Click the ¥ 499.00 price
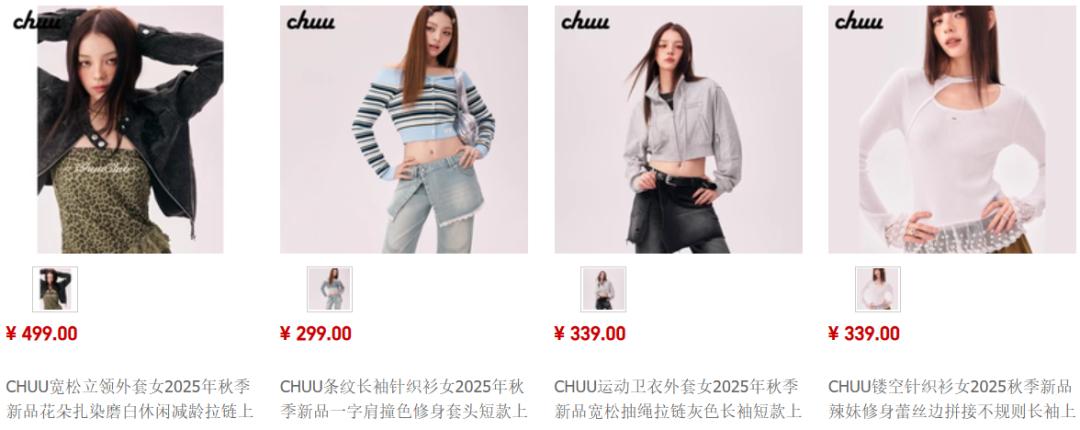The image size is (1080, 430). point(41,334)
